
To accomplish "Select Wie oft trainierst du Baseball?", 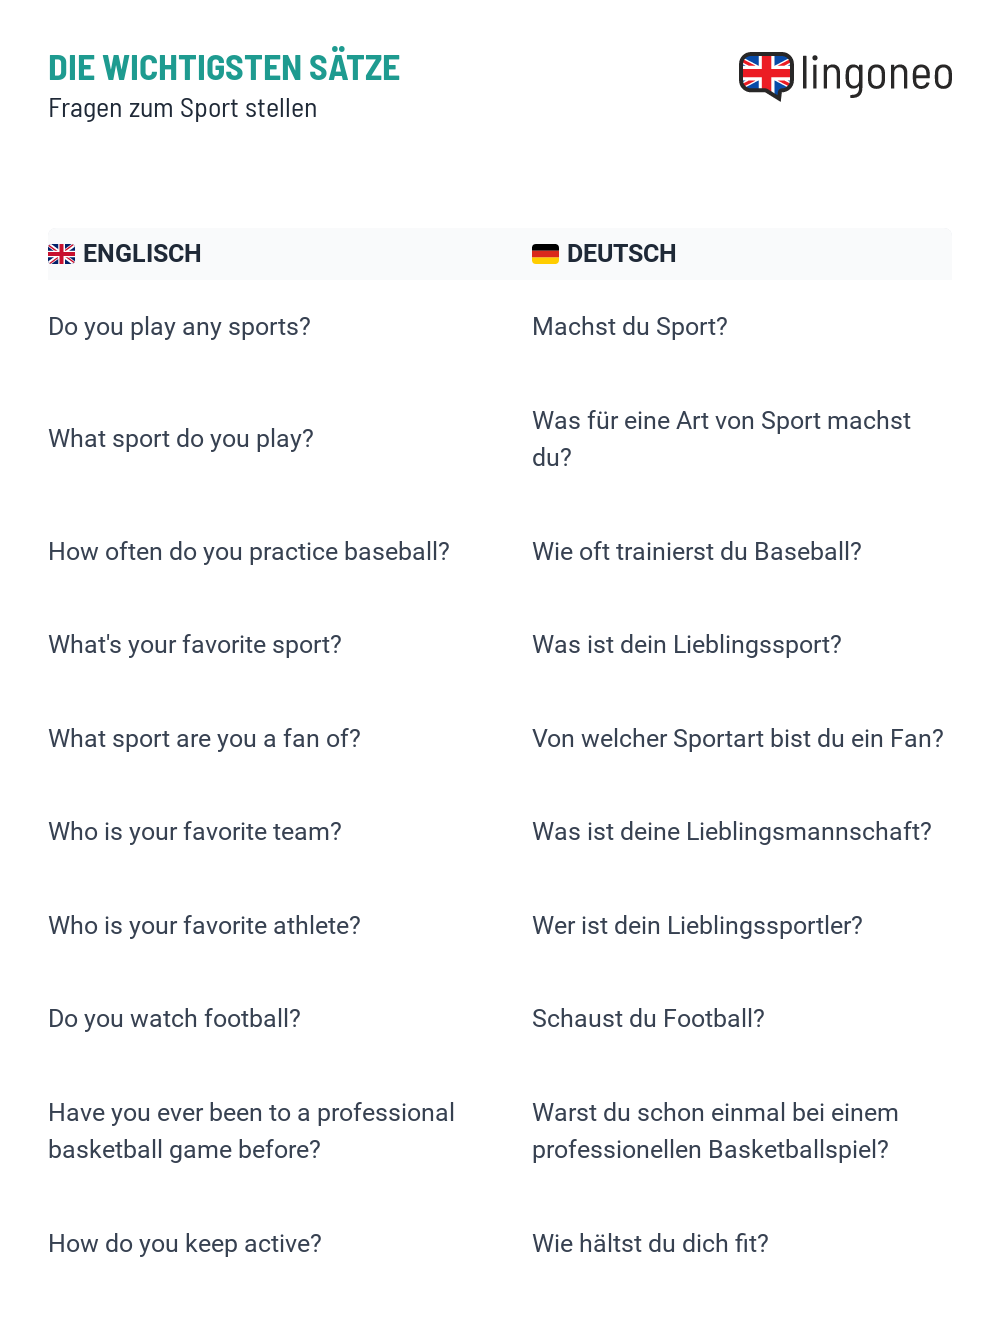I will [697, 552].
